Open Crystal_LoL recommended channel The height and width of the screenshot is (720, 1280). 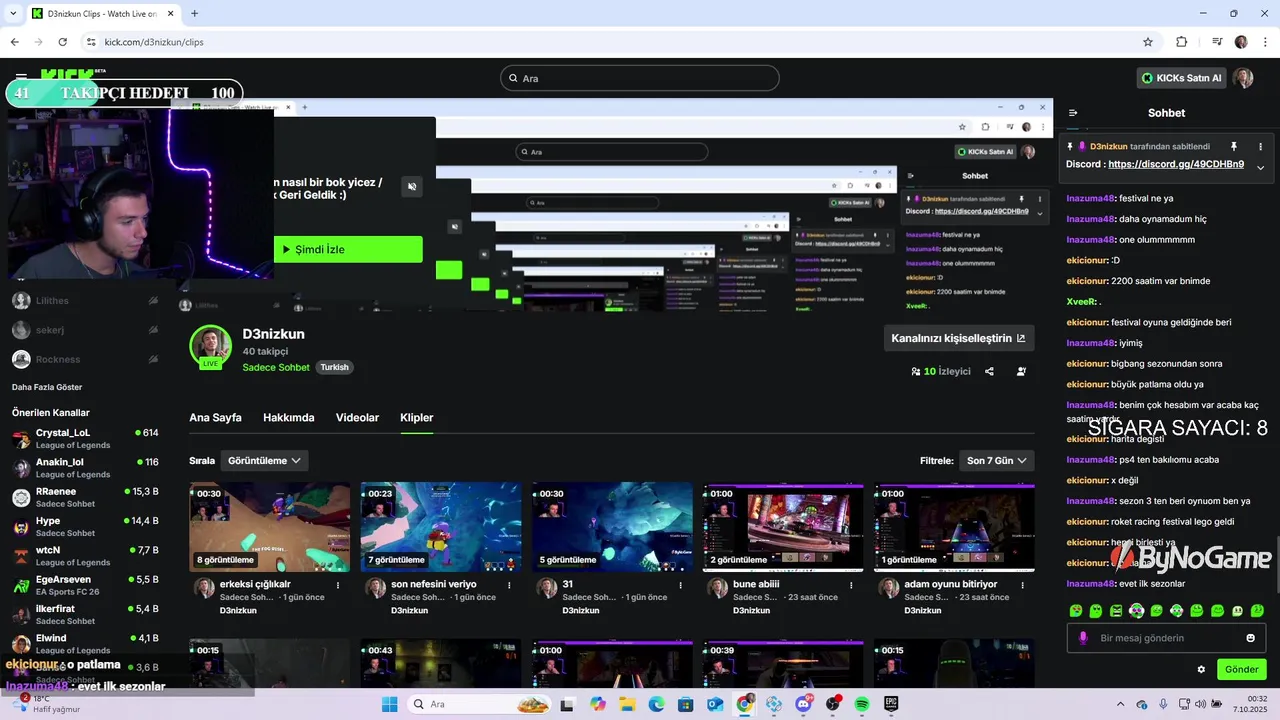85,439
